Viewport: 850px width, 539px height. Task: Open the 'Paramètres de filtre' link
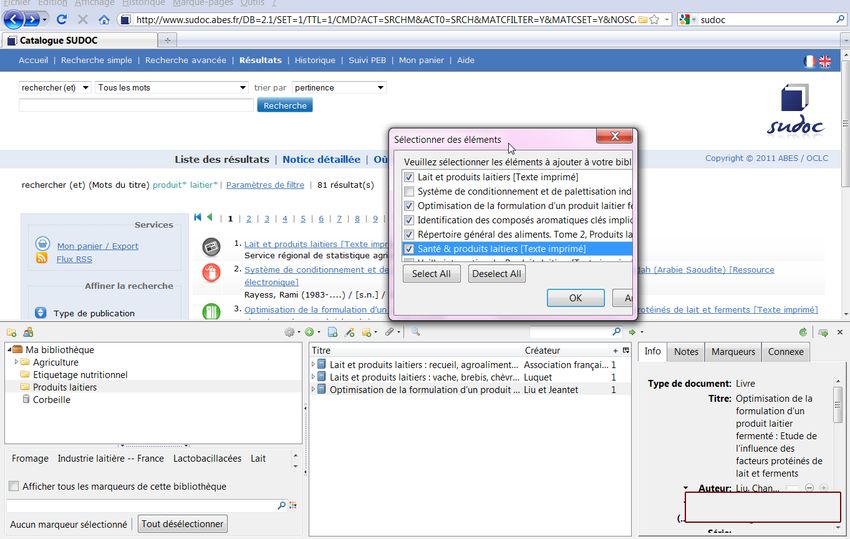coord(265,185)
